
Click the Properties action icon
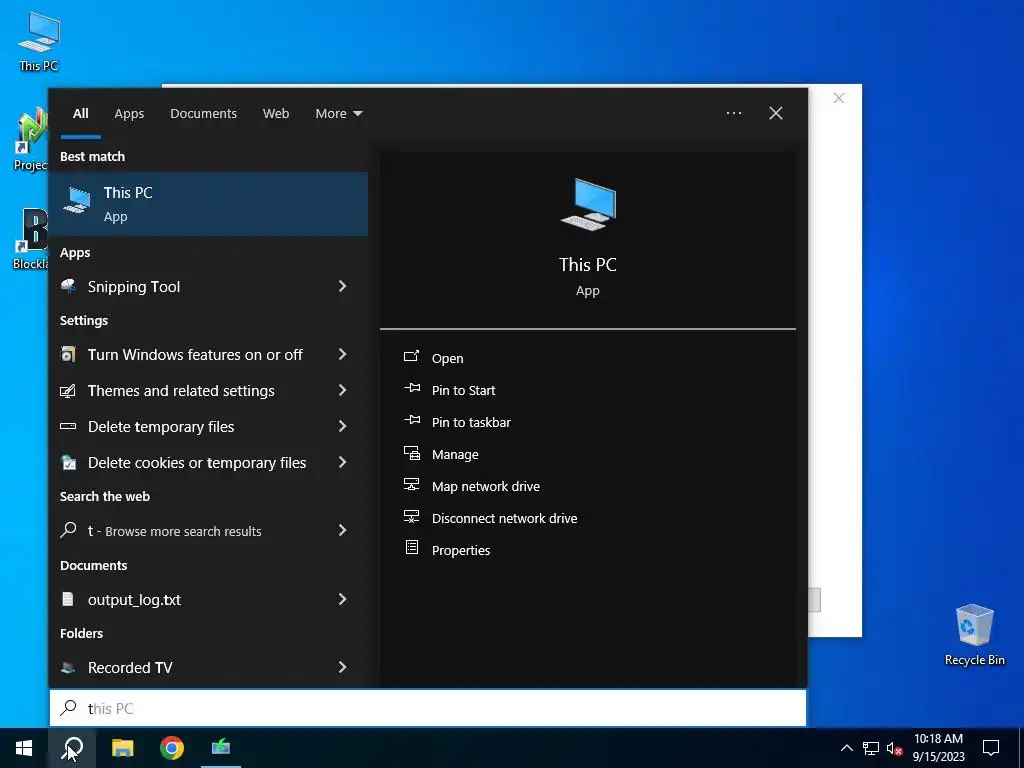(411, 548)
